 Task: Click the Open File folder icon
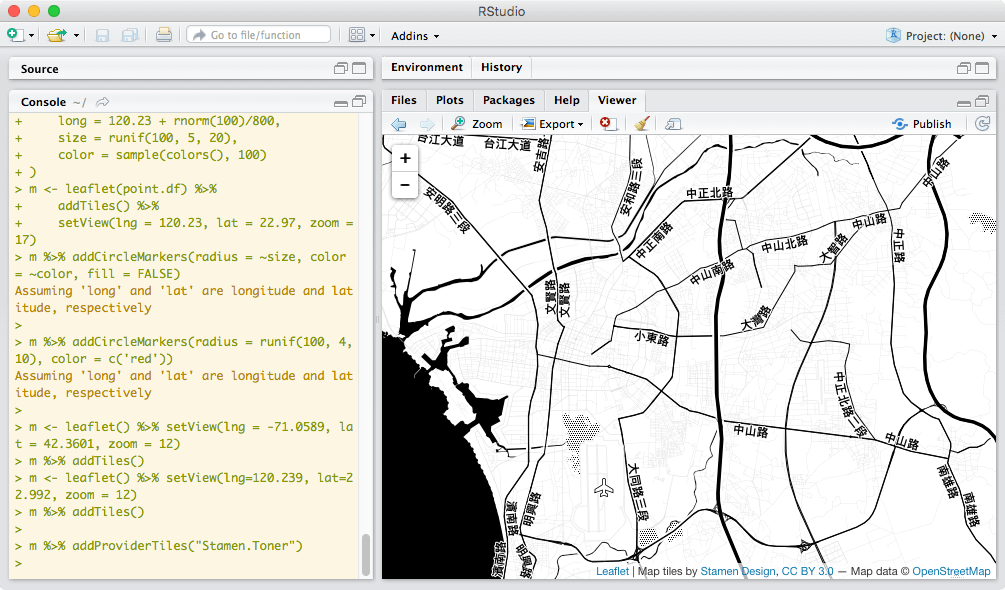[56, 35]
